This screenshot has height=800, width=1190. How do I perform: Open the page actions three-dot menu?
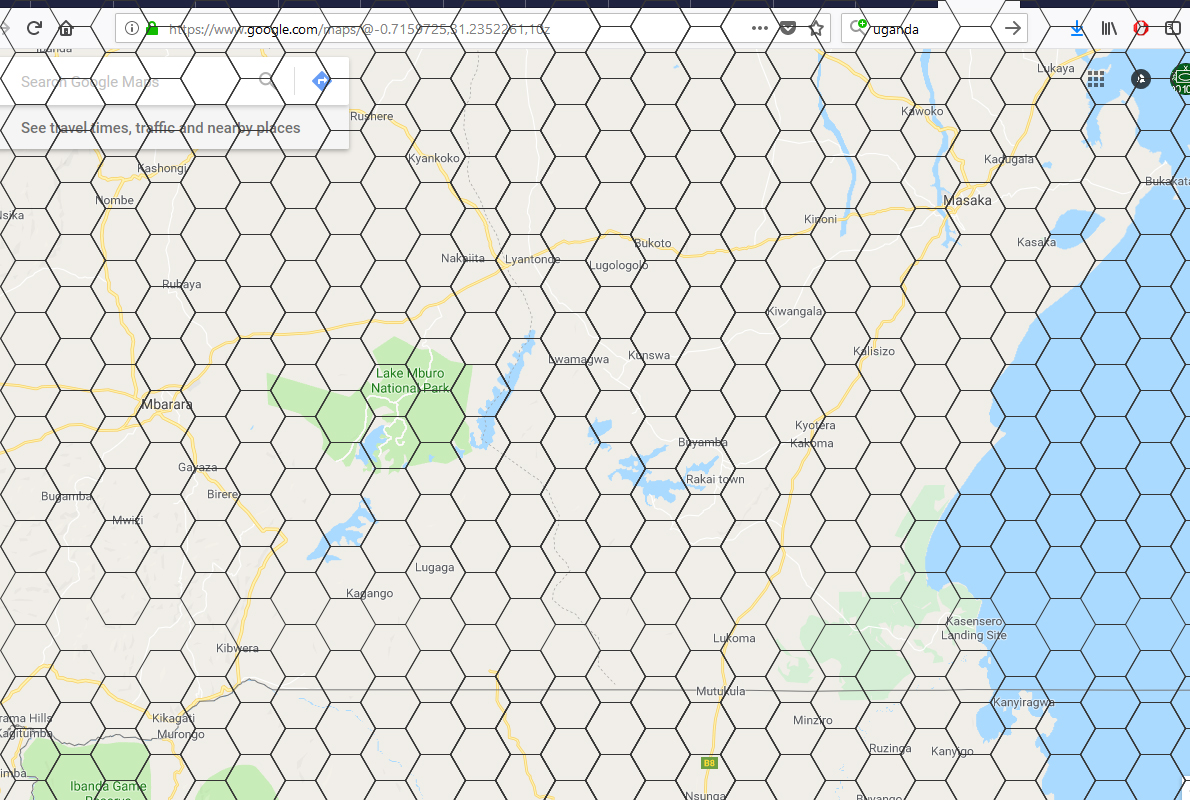[759, 28]
